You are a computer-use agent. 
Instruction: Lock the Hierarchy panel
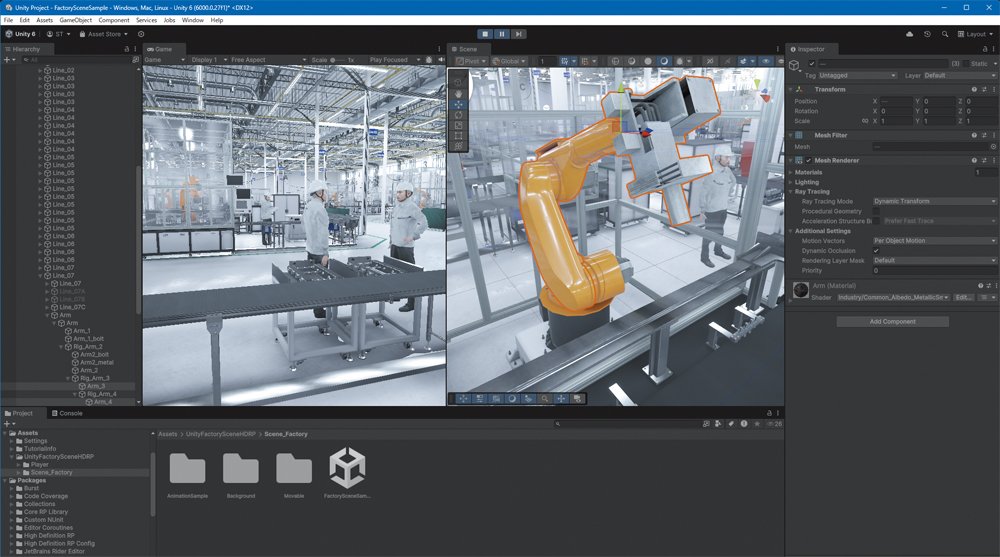126,49
